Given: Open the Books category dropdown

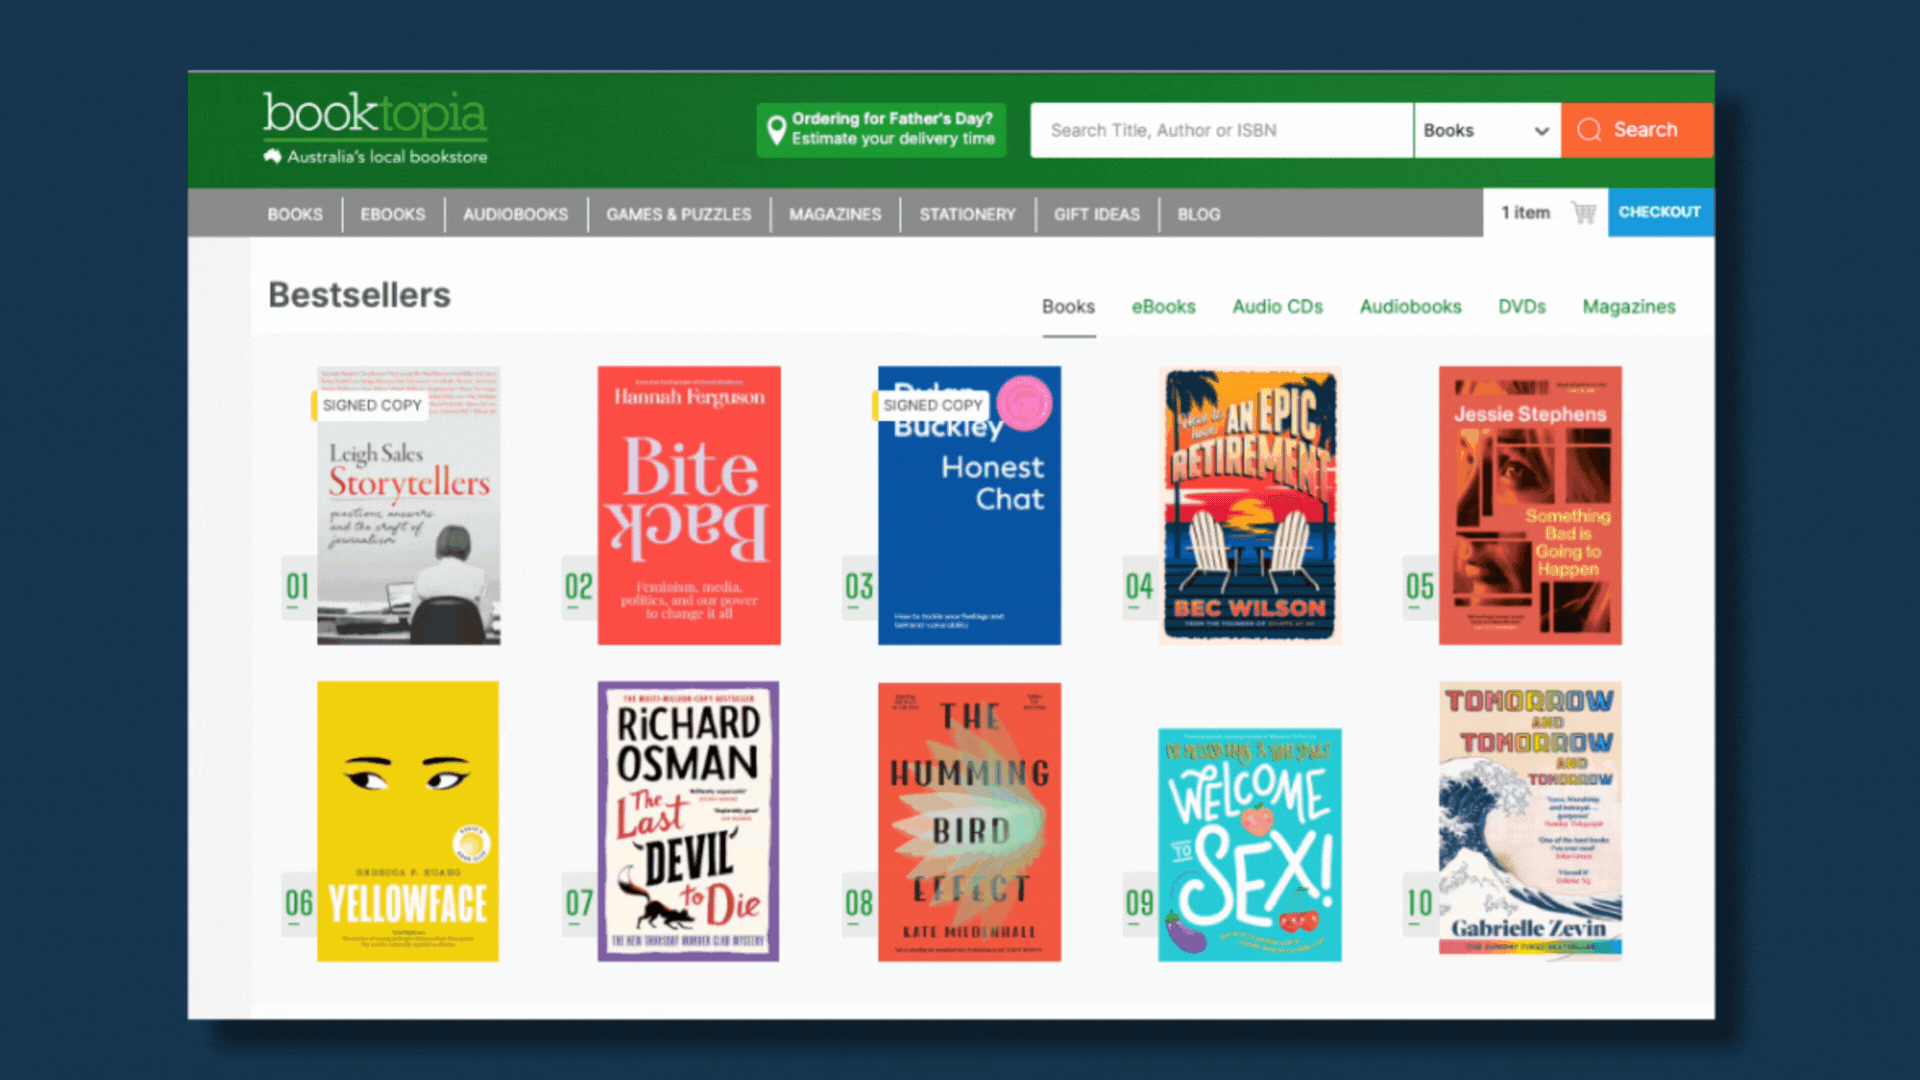Looking at the screenshot, I should 1487,130.
